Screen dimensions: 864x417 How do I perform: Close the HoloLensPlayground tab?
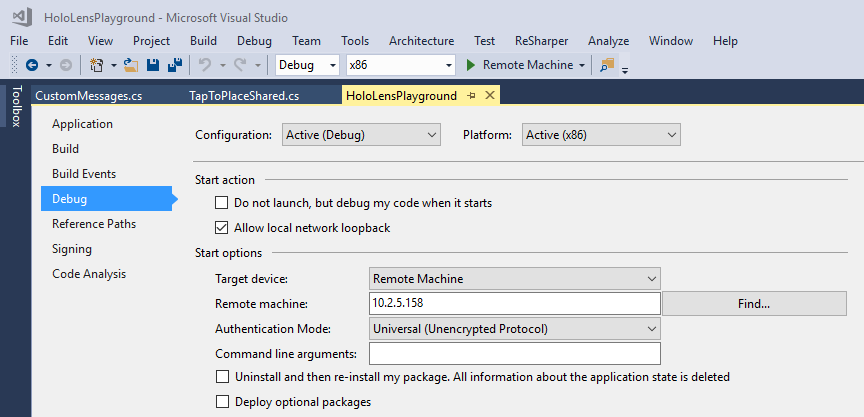tap(489, 96)
